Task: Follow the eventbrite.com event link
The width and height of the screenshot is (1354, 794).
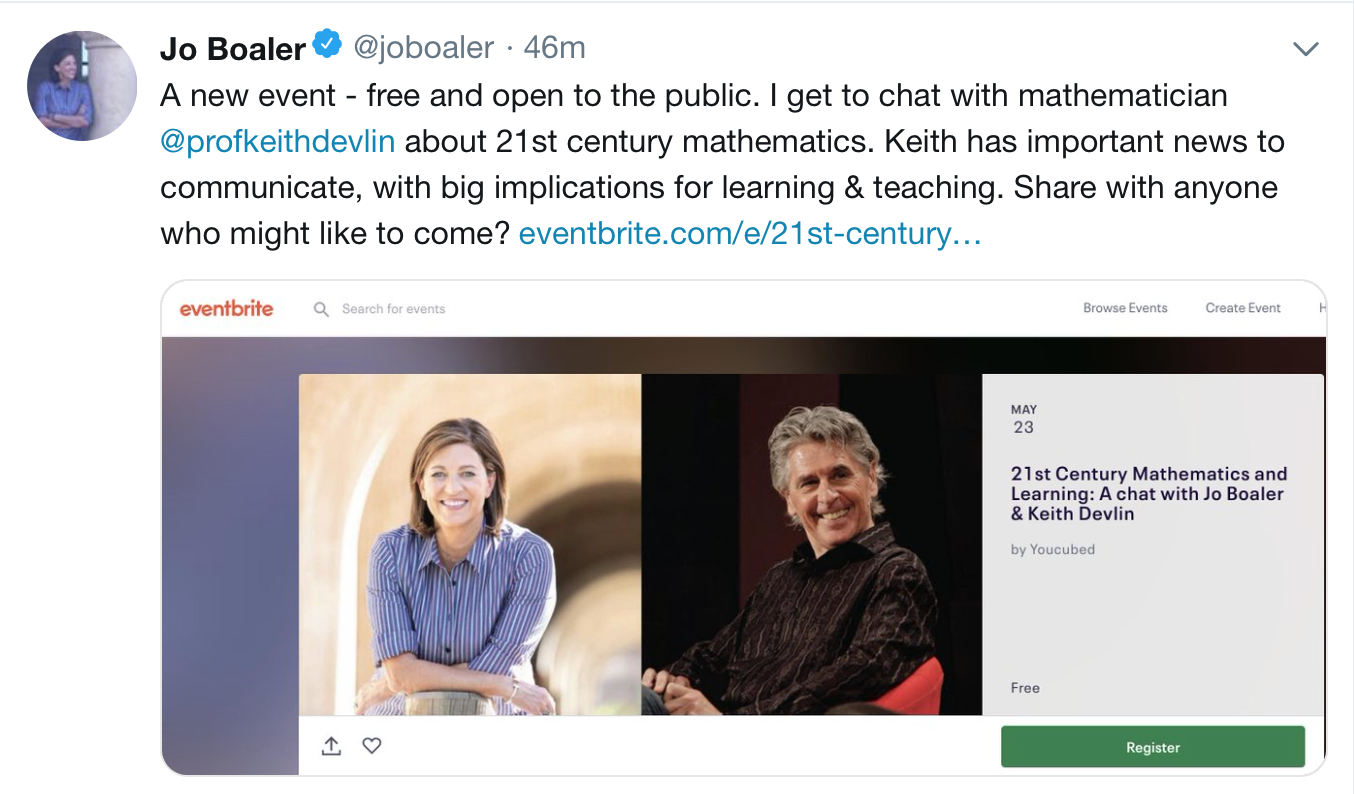Action: pos(750,234)
